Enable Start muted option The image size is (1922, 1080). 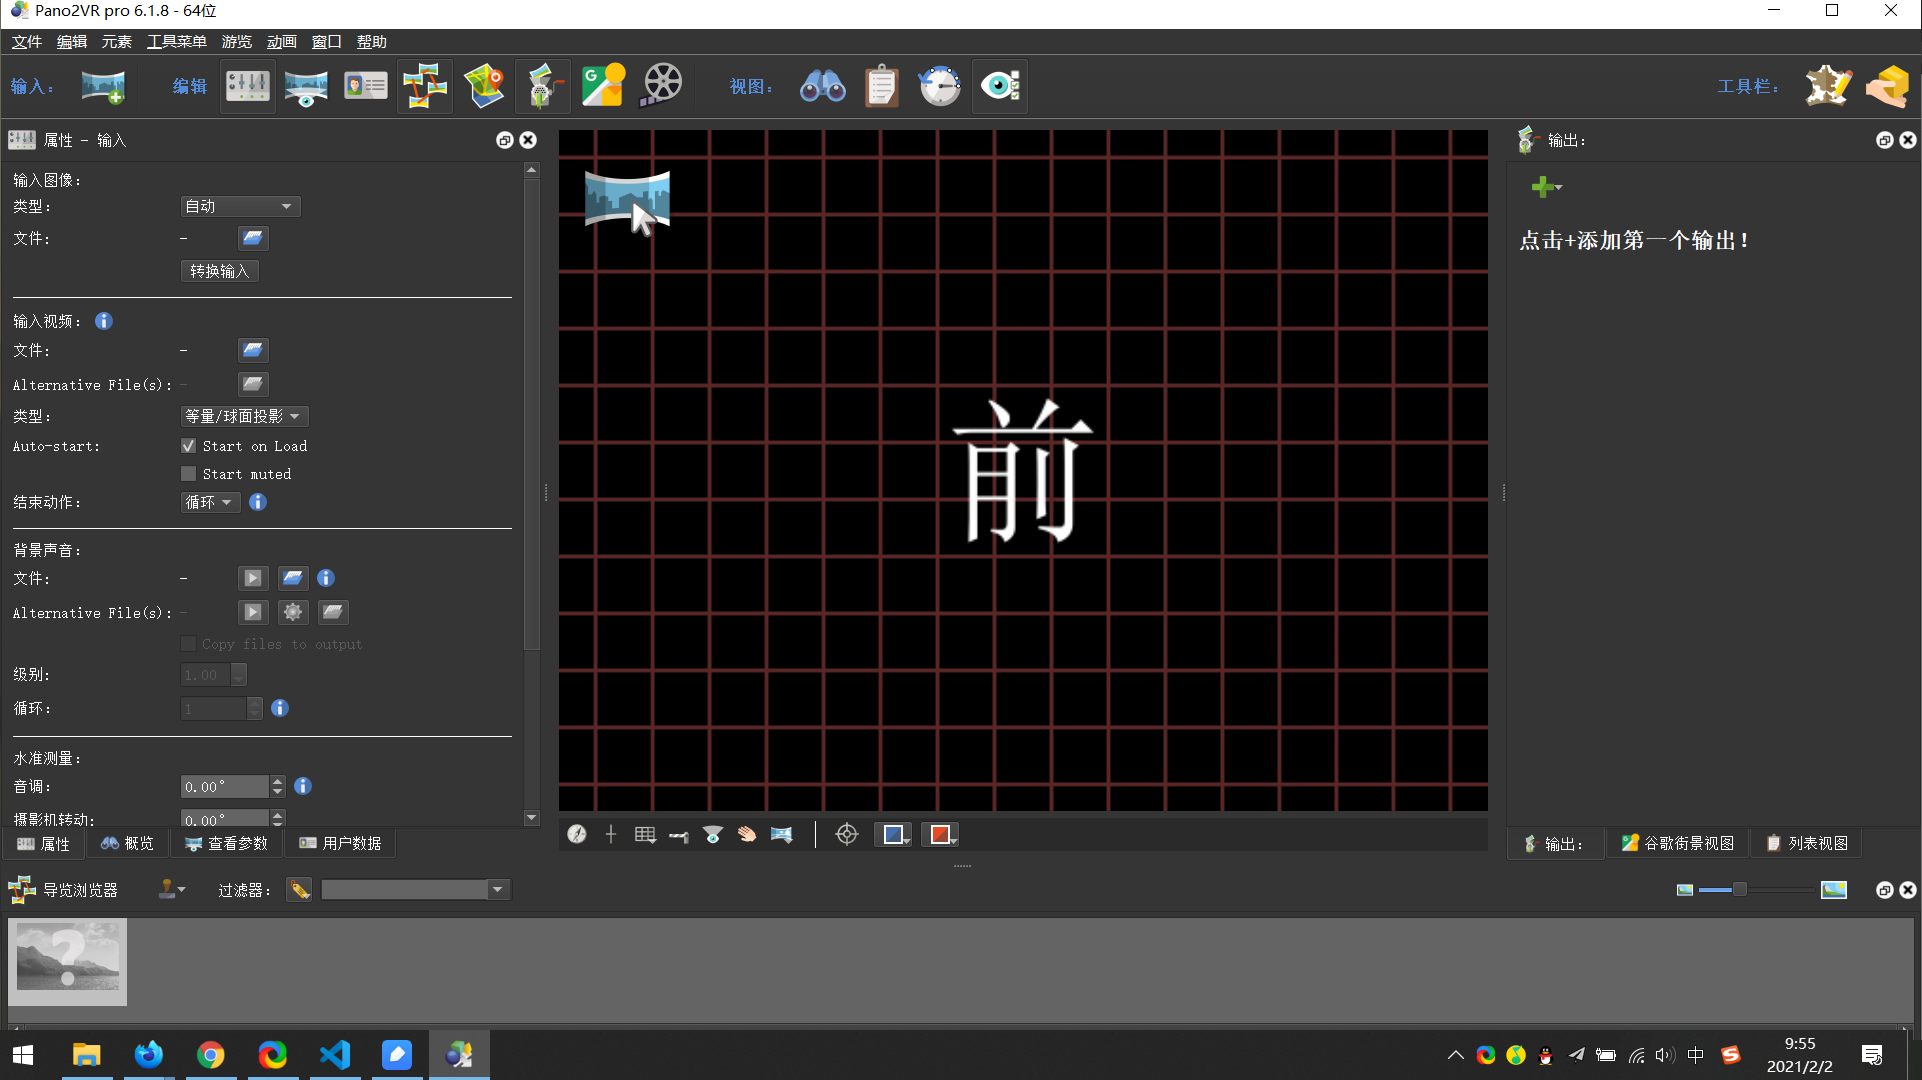pos(188,473)
